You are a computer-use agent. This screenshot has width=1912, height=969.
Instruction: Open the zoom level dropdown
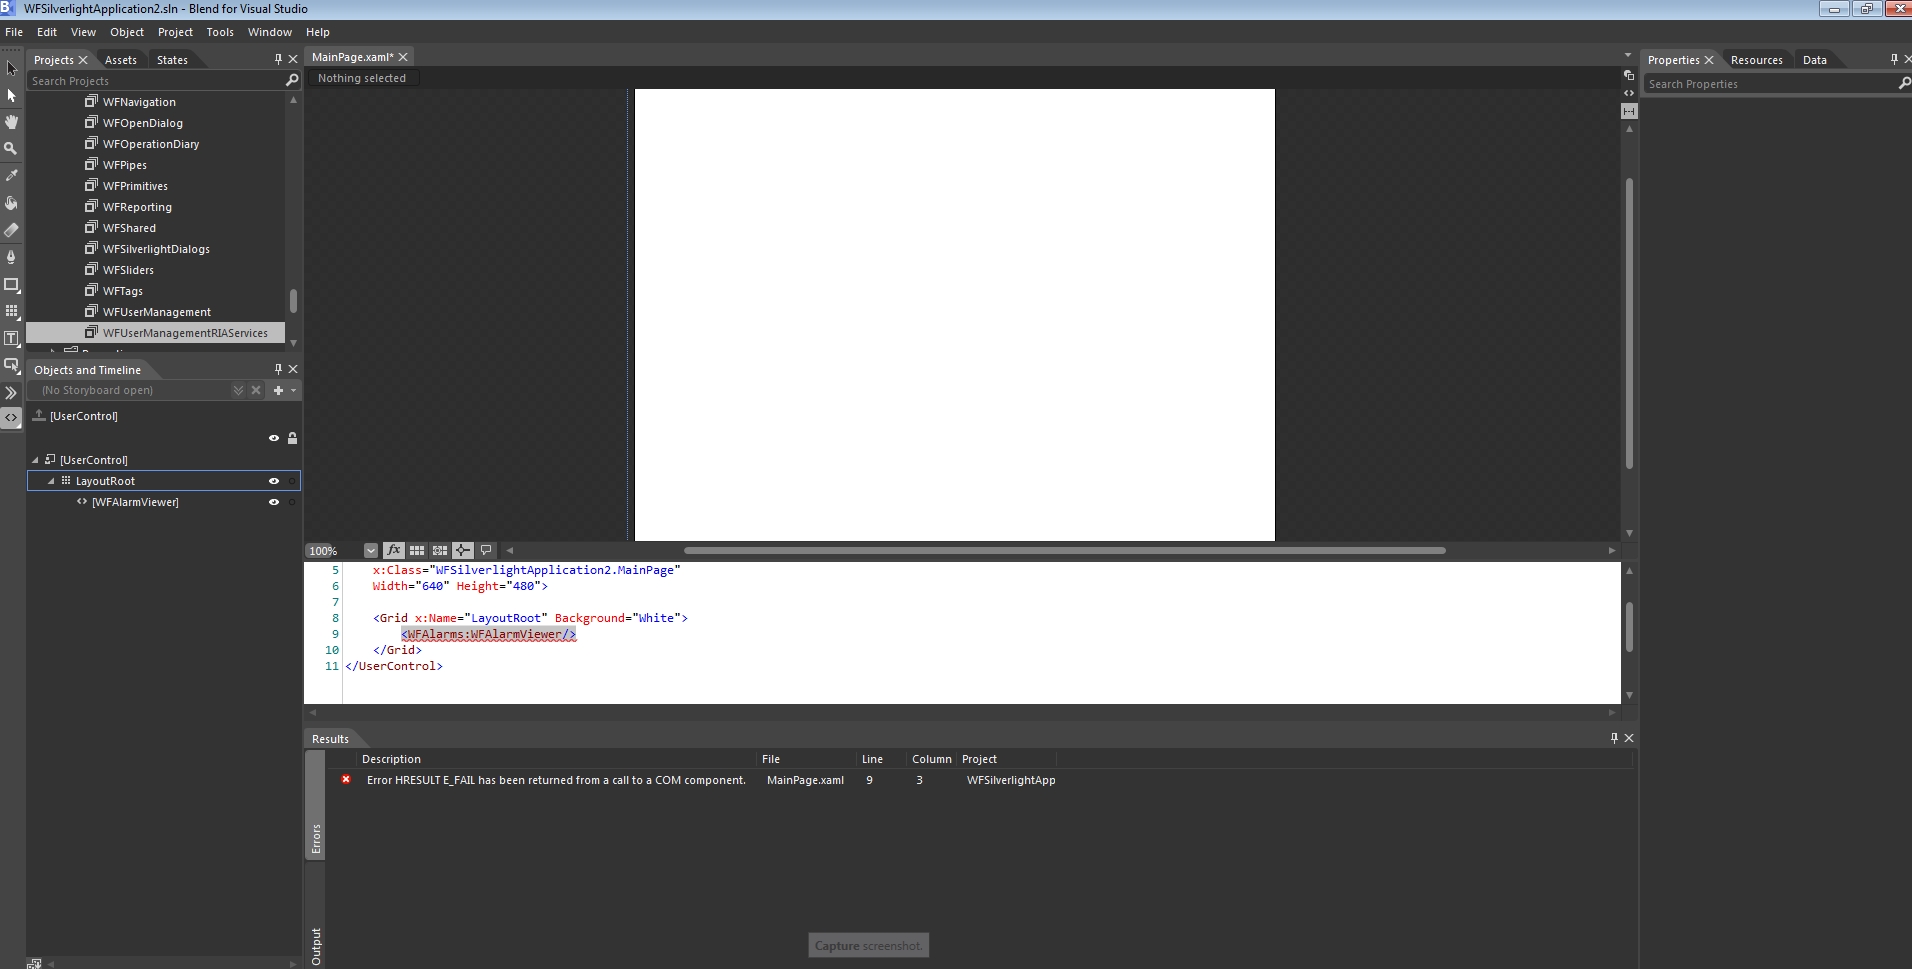pyautogui.click(x=371, y=550)
